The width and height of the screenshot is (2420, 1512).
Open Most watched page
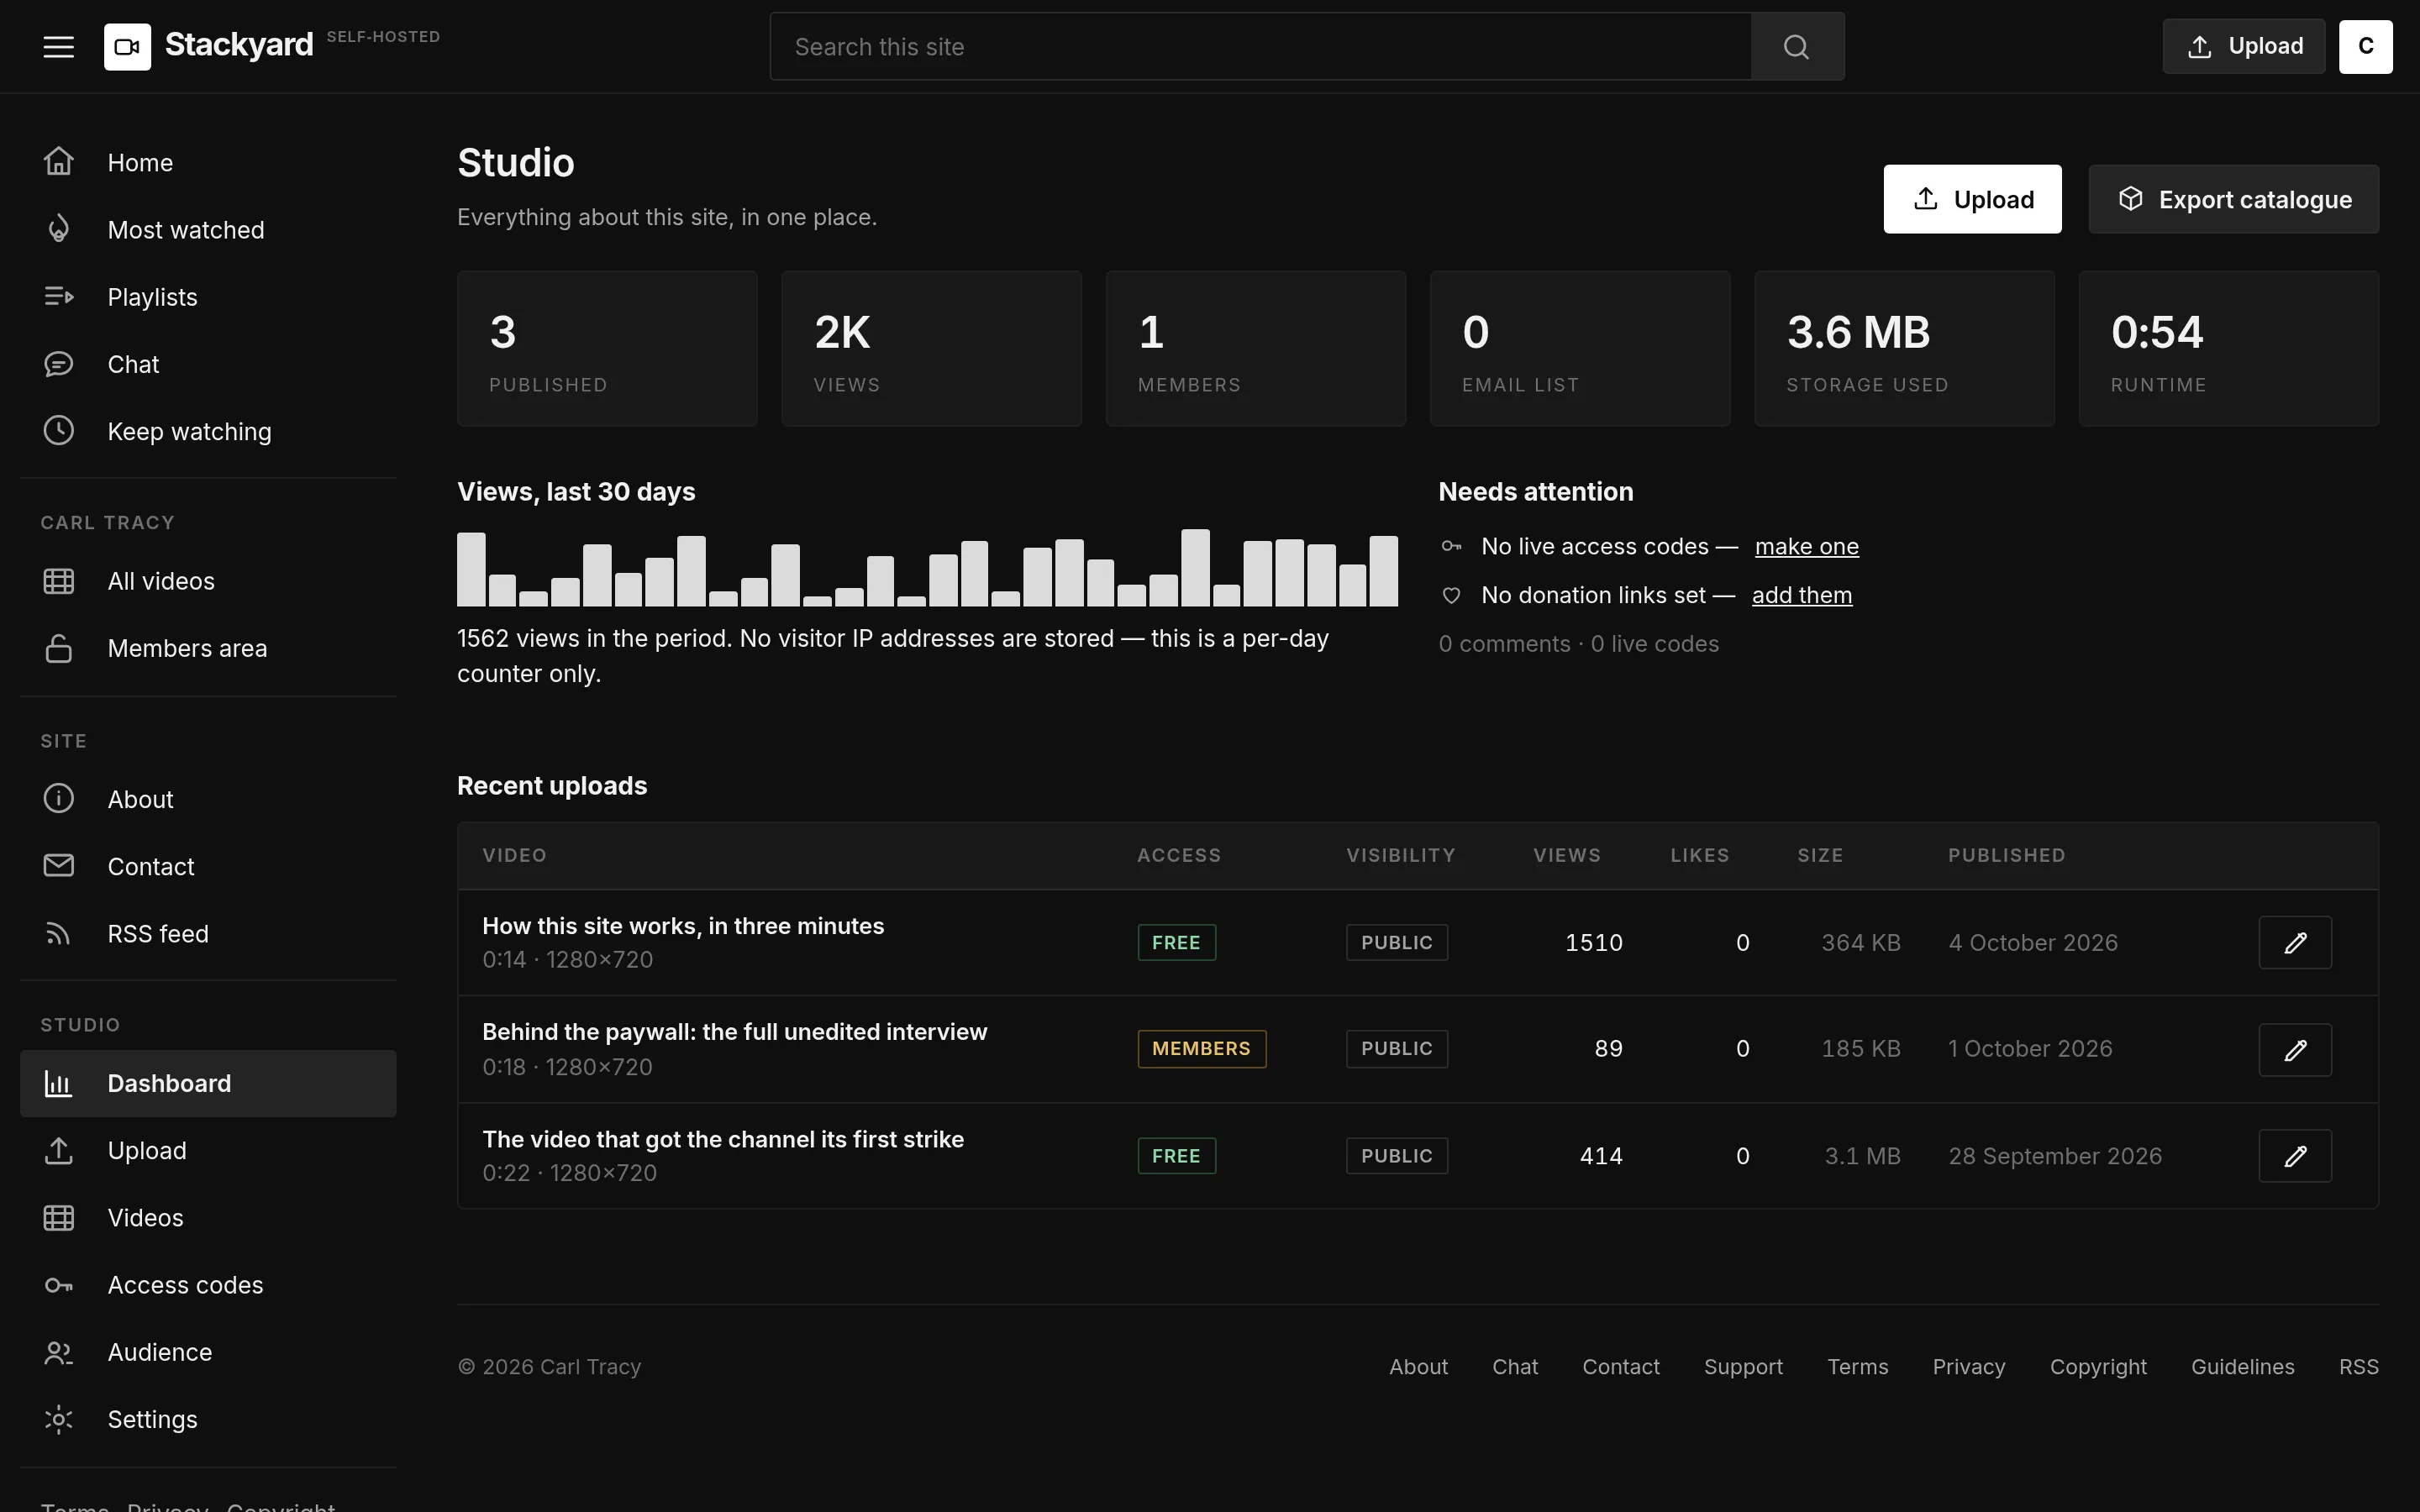(x=208, y=230)
